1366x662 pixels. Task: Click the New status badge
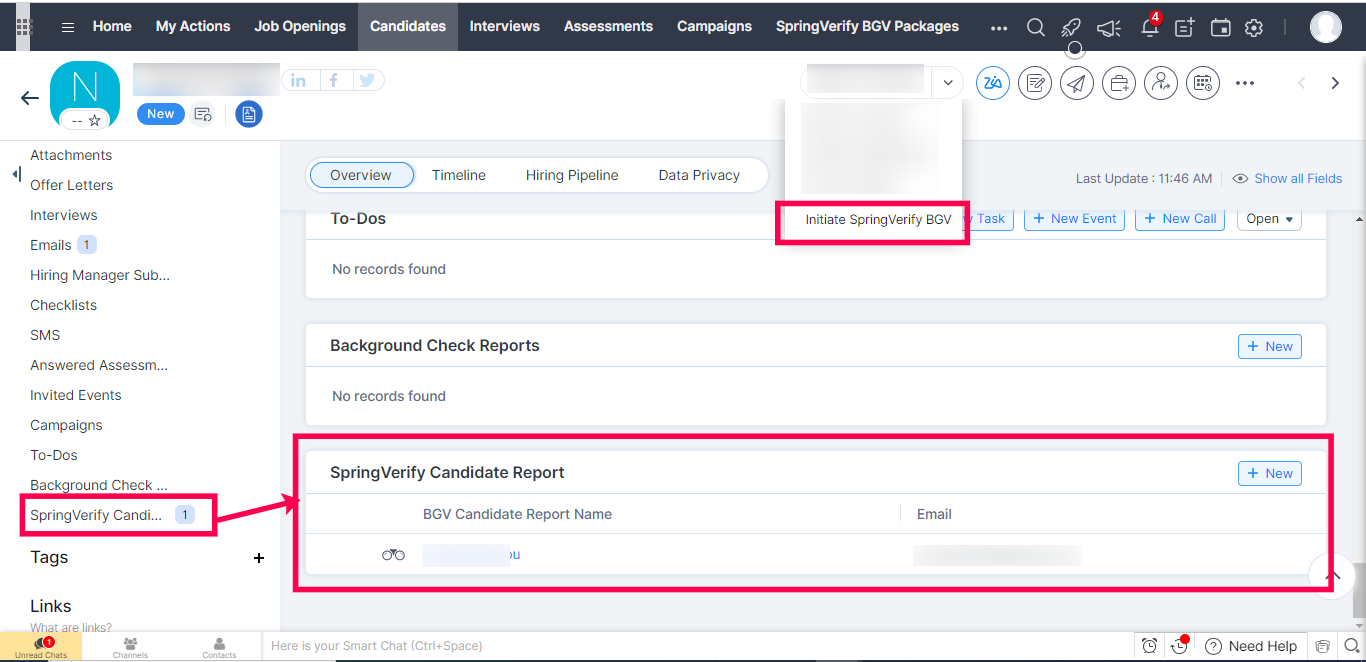click(161, 114)
